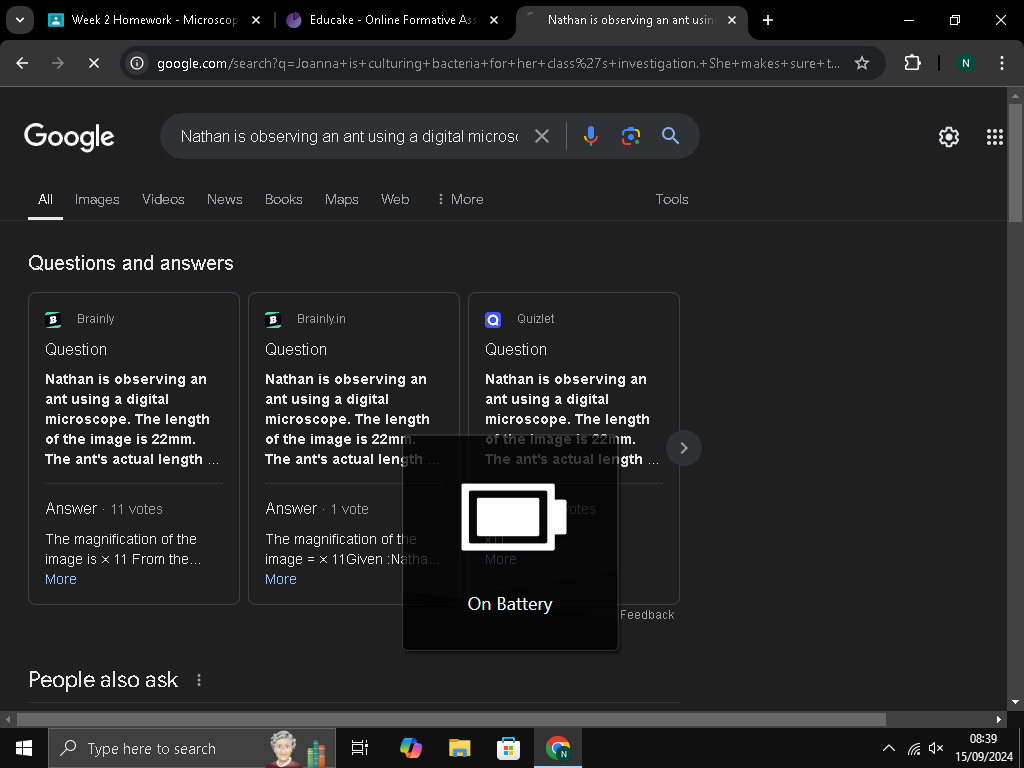Open the Google apps grid

click(x=995, y=137)
